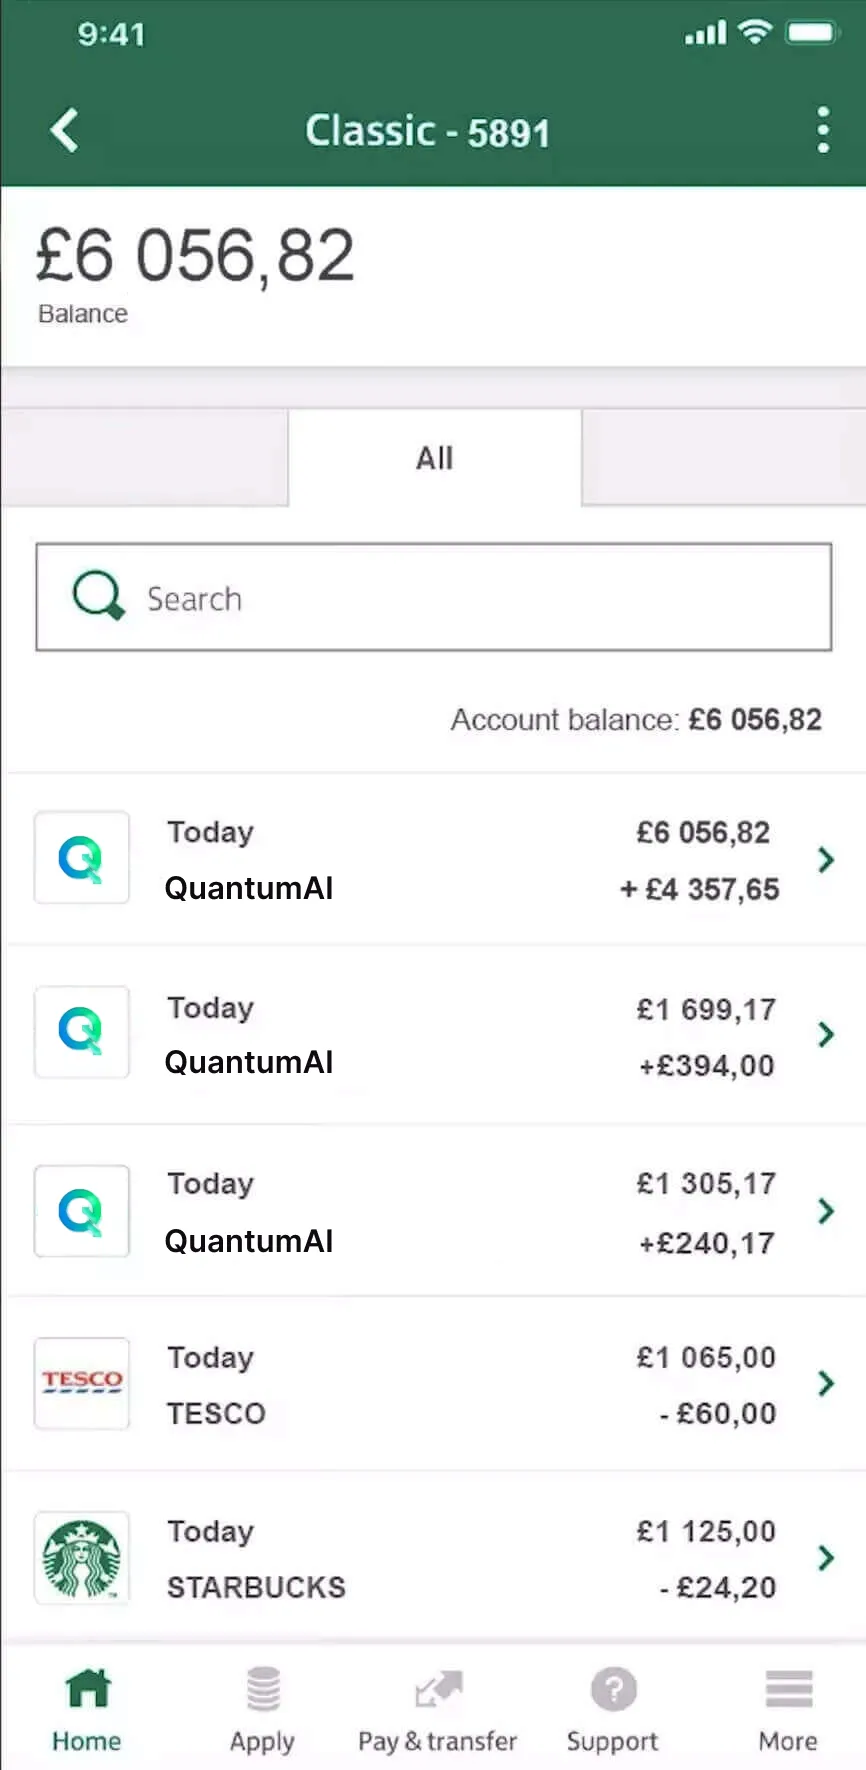Tap the Starbucks logo thumbnail
Screen dimensions: 866x1770
tap(82, 1558)
